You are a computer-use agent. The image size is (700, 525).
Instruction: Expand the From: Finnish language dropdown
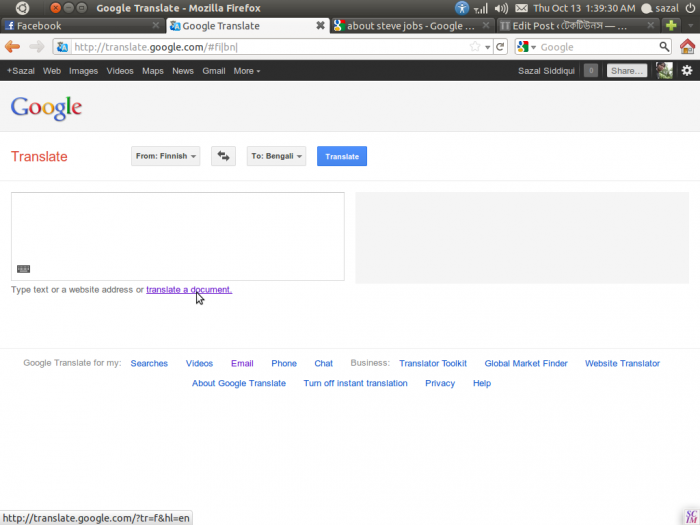point(166,156)
